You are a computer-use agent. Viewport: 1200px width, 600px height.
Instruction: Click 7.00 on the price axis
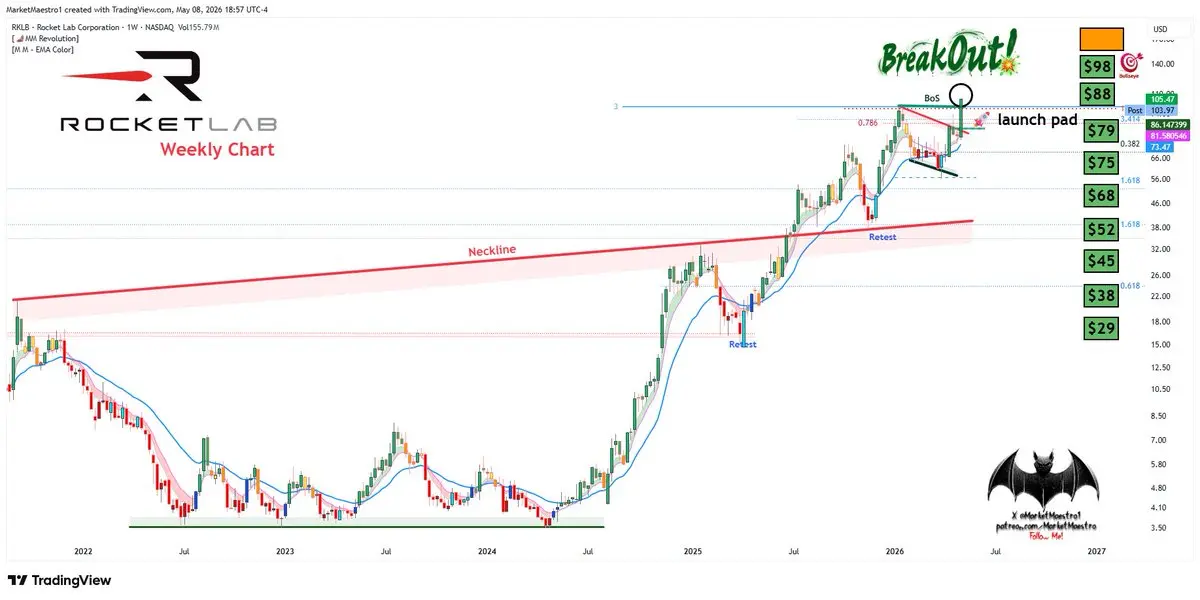[1158, 440]
